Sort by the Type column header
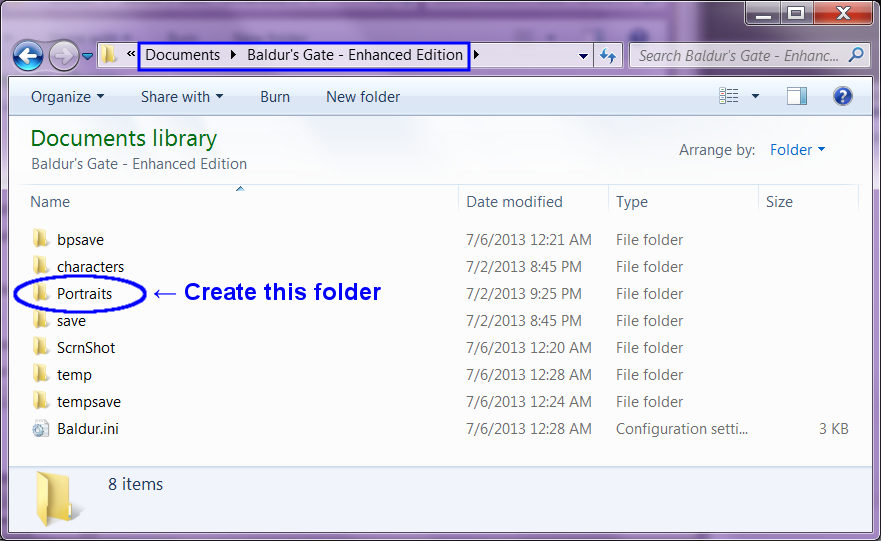This screenshot has height=541, width=881. tap(632, 202)
